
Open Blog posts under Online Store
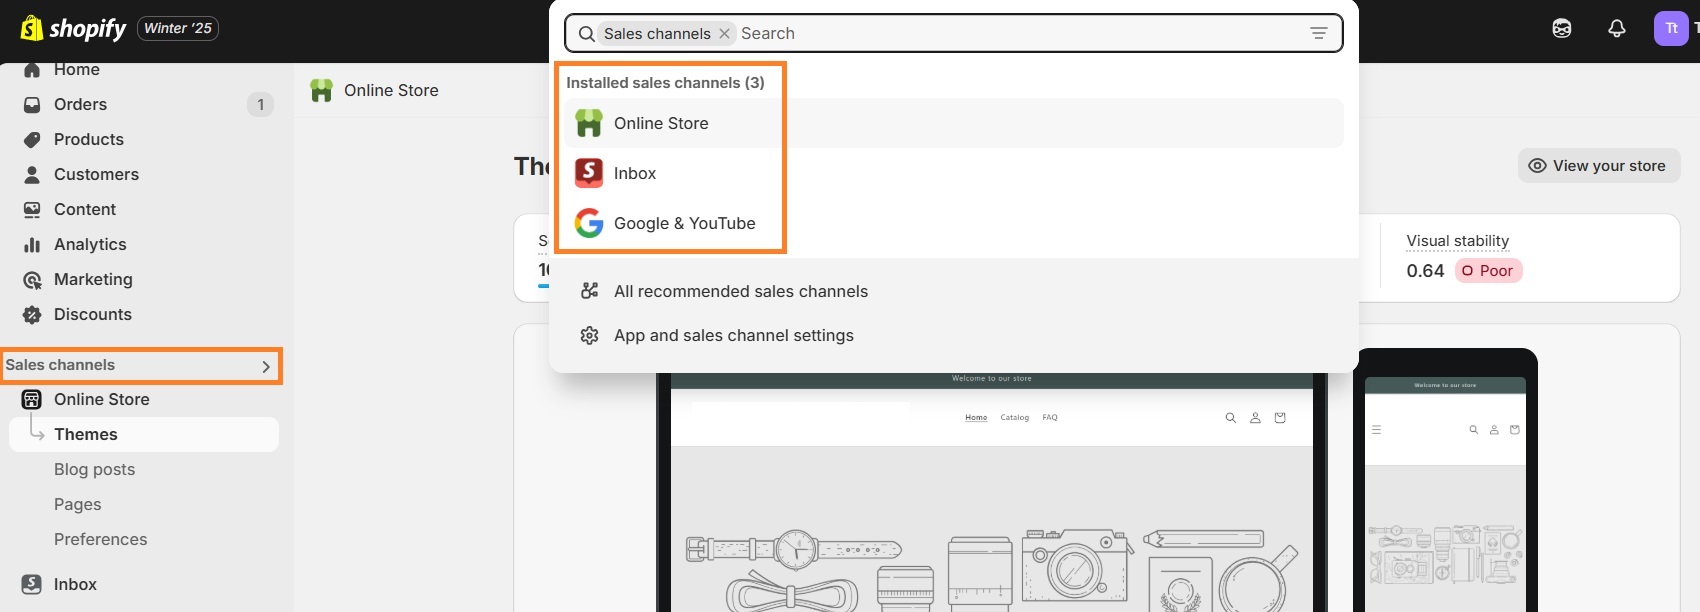pos(94,469)
